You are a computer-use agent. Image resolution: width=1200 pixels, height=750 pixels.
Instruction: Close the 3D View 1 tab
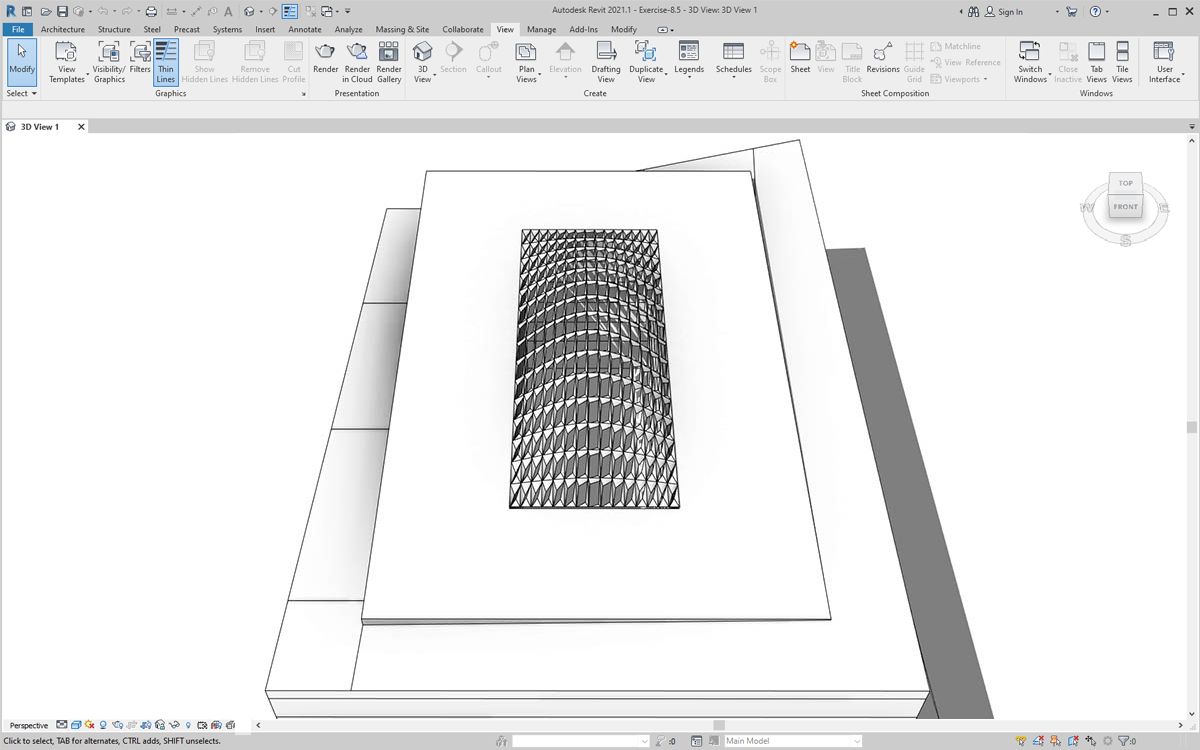click(82, 127)
